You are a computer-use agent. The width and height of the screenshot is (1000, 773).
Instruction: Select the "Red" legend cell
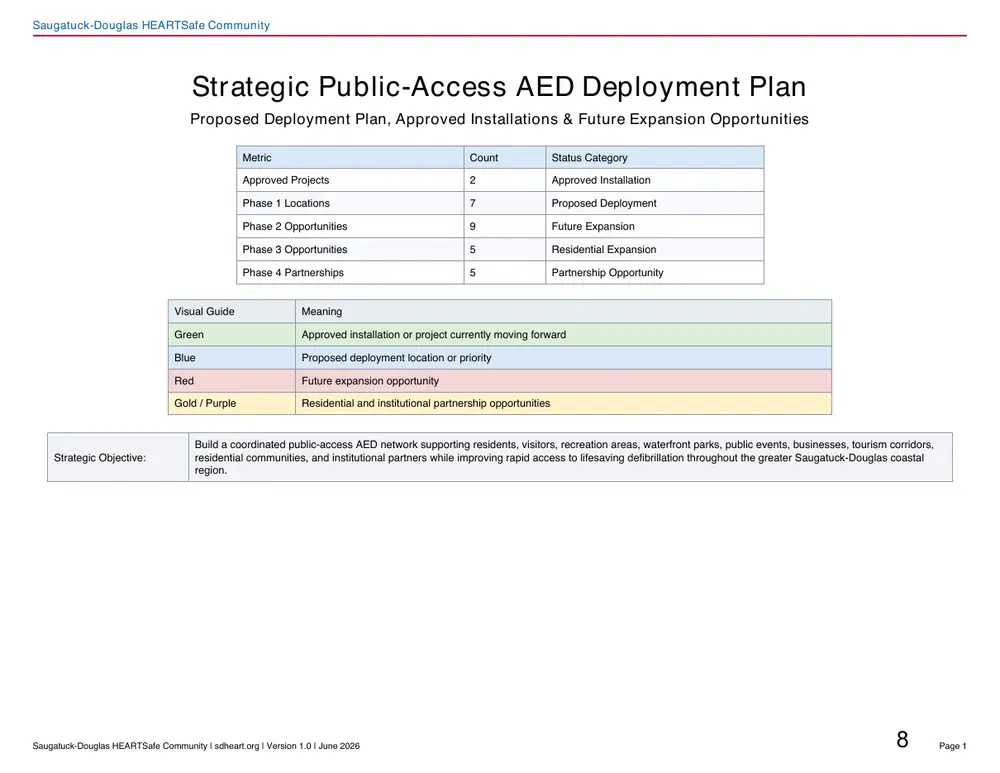tap(232, 381)
